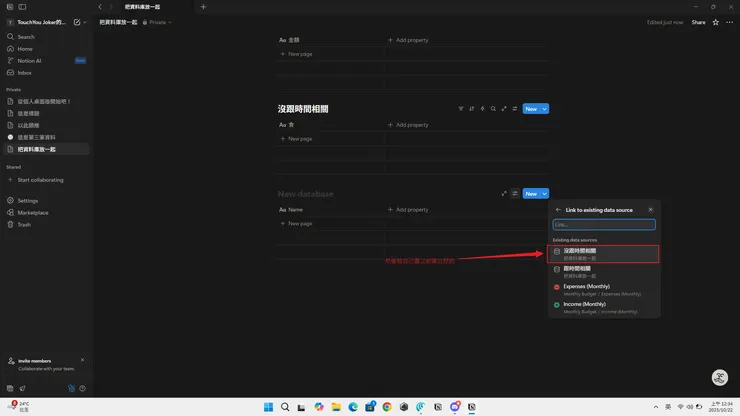Toggle the sidebar panel icon in title bar
Viewport: 740px width, 416px height.
coord(22,7)
